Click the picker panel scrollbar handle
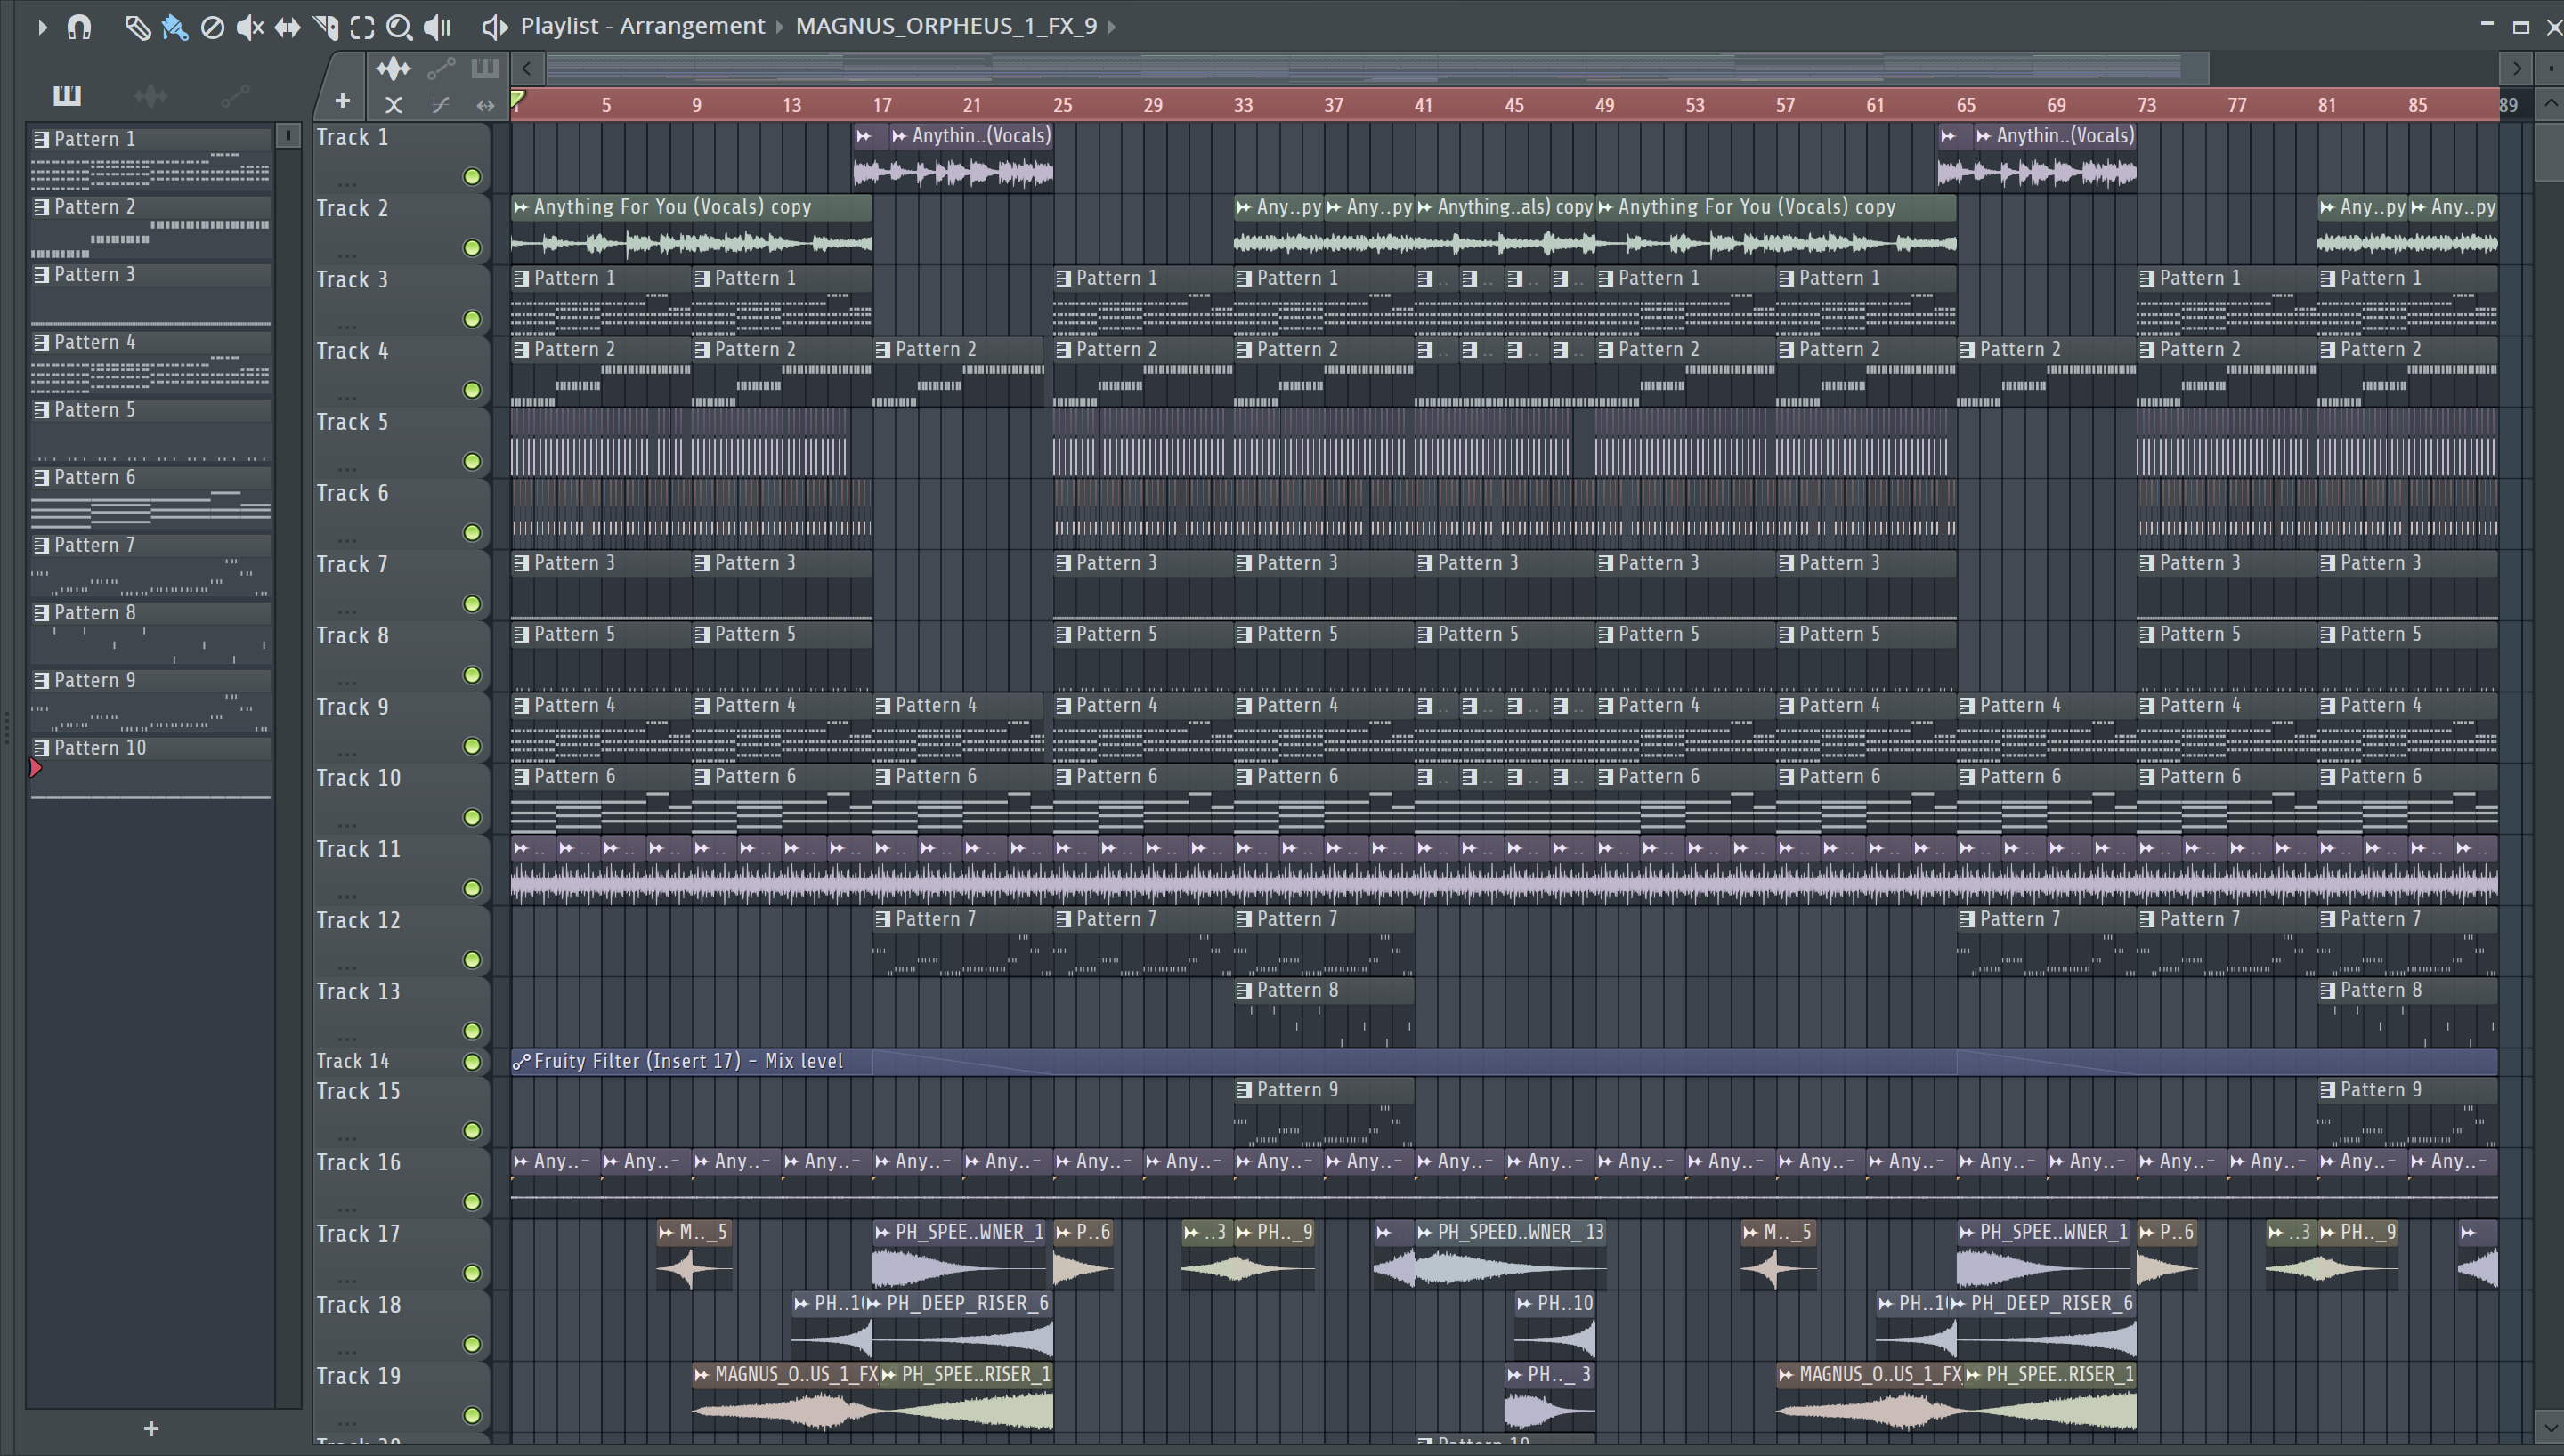 288,135
